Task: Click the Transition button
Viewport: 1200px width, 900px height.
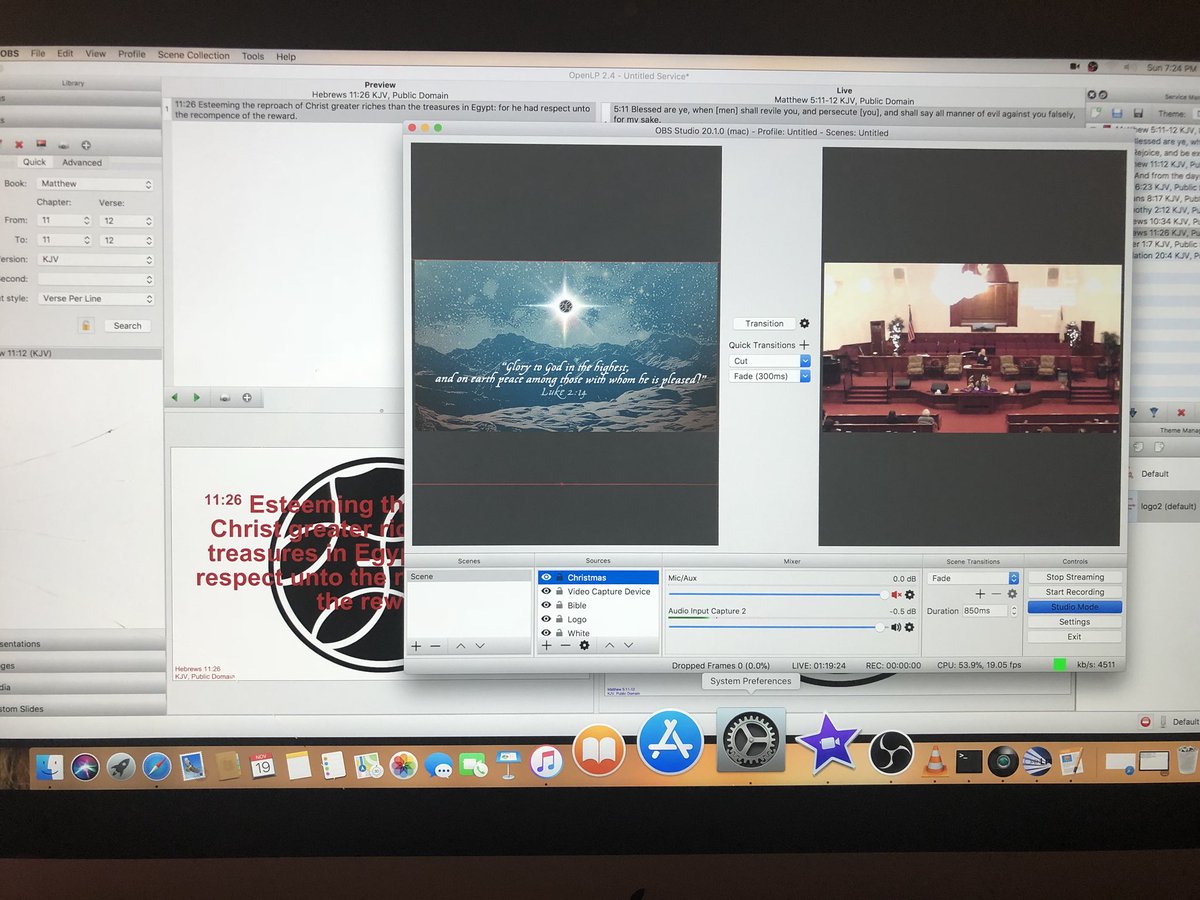Action: click(x=764, y=323)
